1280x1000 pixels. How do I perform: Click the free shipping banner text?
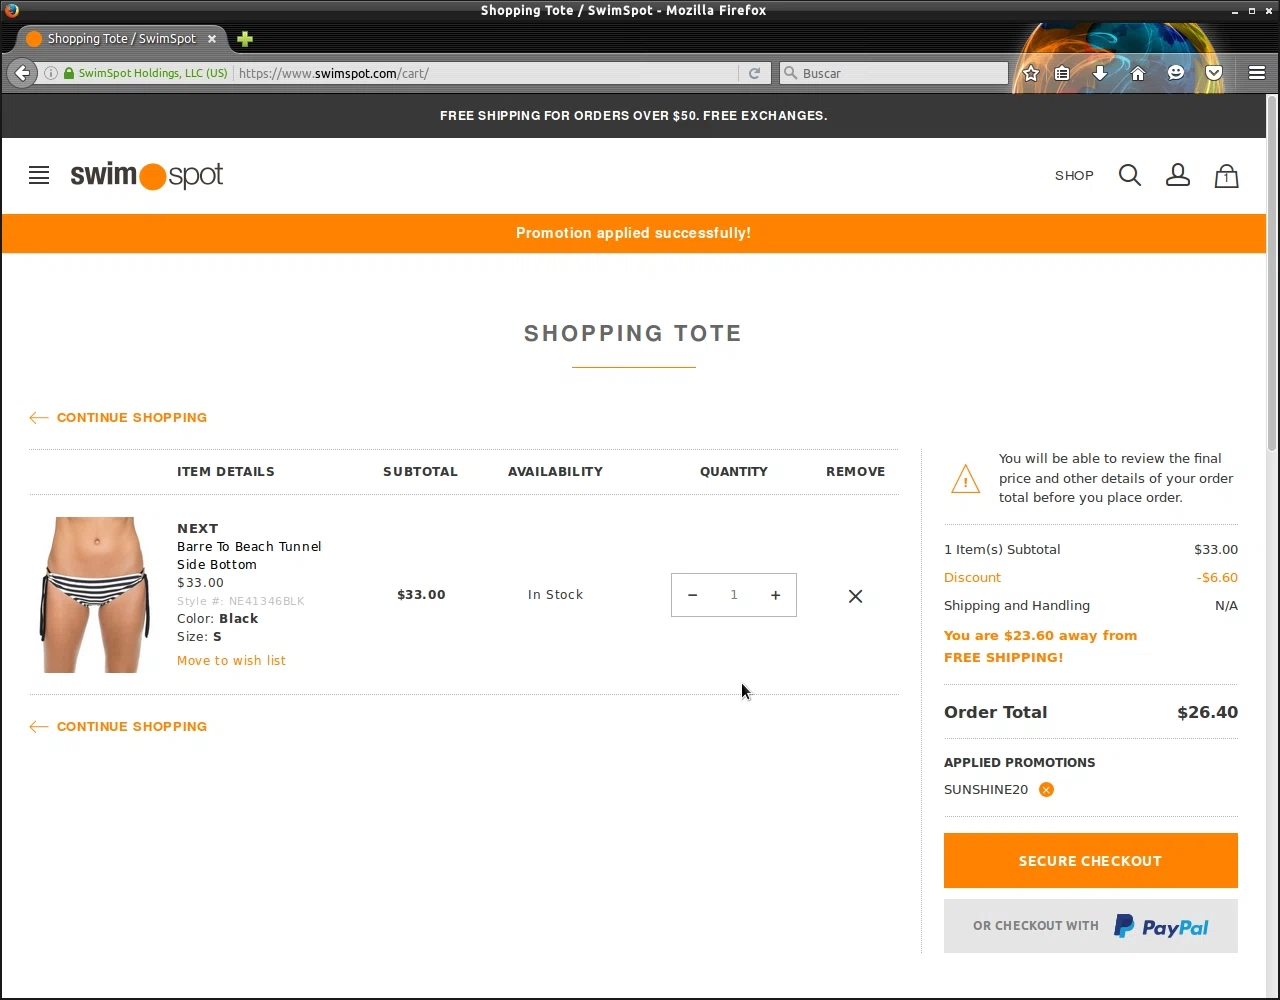point(633,116)
